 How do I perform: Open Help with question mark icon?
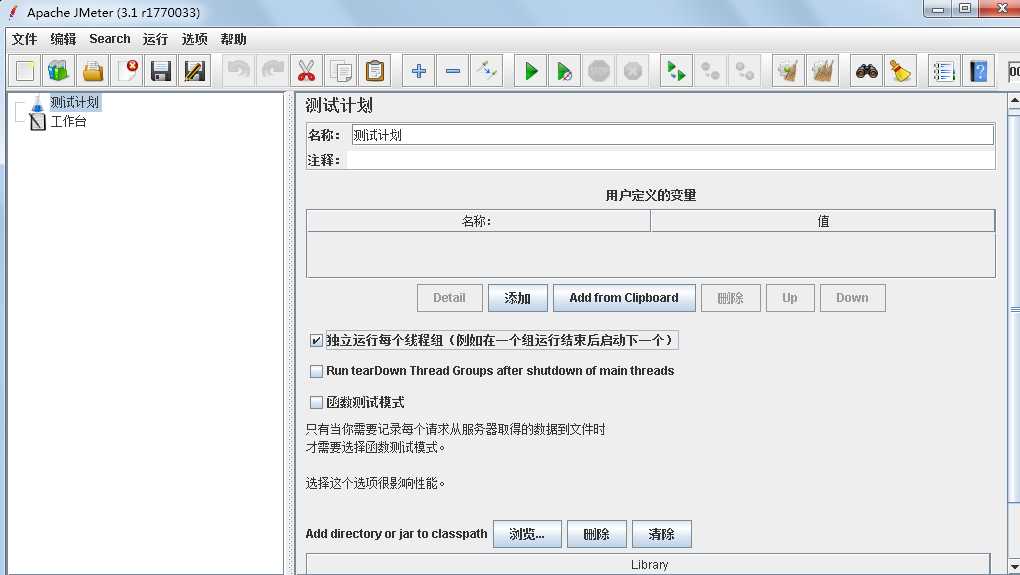(978, 70)
